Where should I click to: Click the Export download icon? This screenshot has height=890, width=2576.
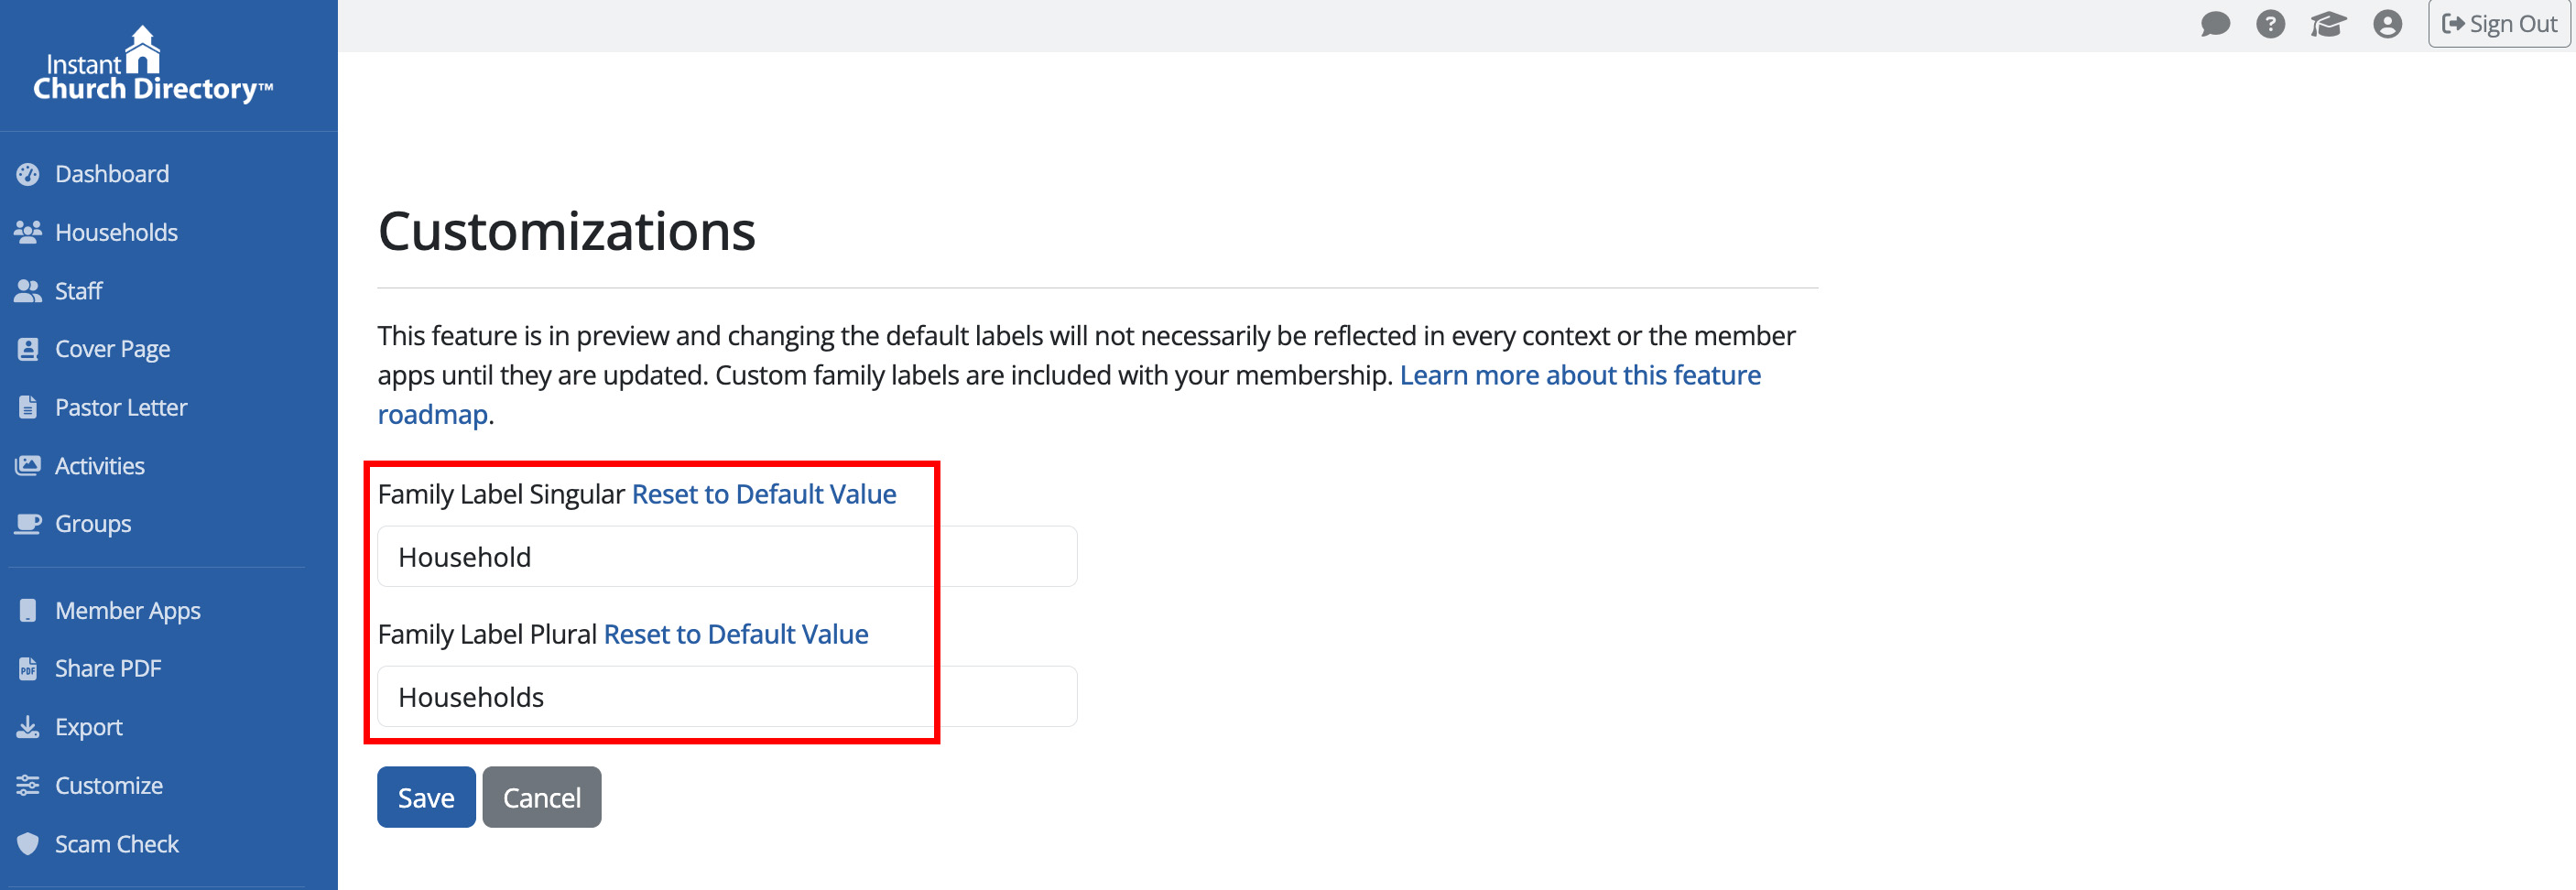pos(28,727)
